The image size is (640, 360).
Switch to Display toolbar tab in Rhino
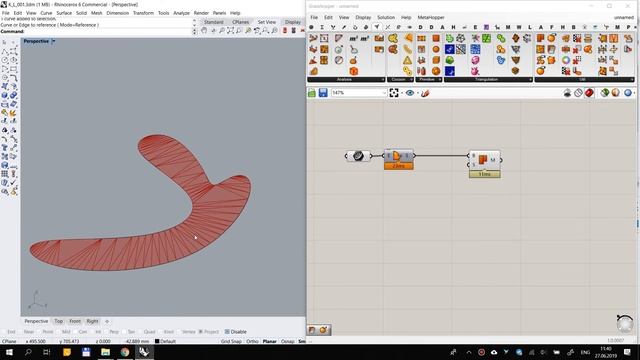coord(293,22)
